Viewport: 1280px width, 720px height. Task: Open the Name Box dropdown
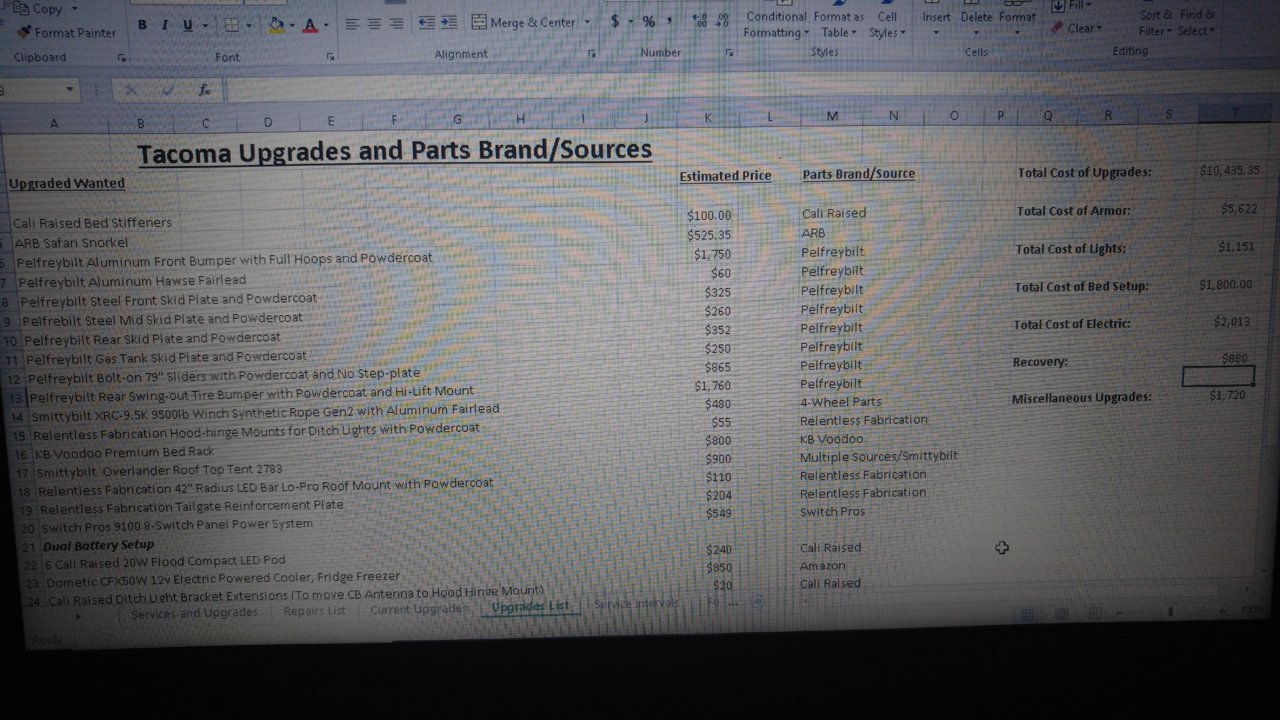[x=69, y=90]
